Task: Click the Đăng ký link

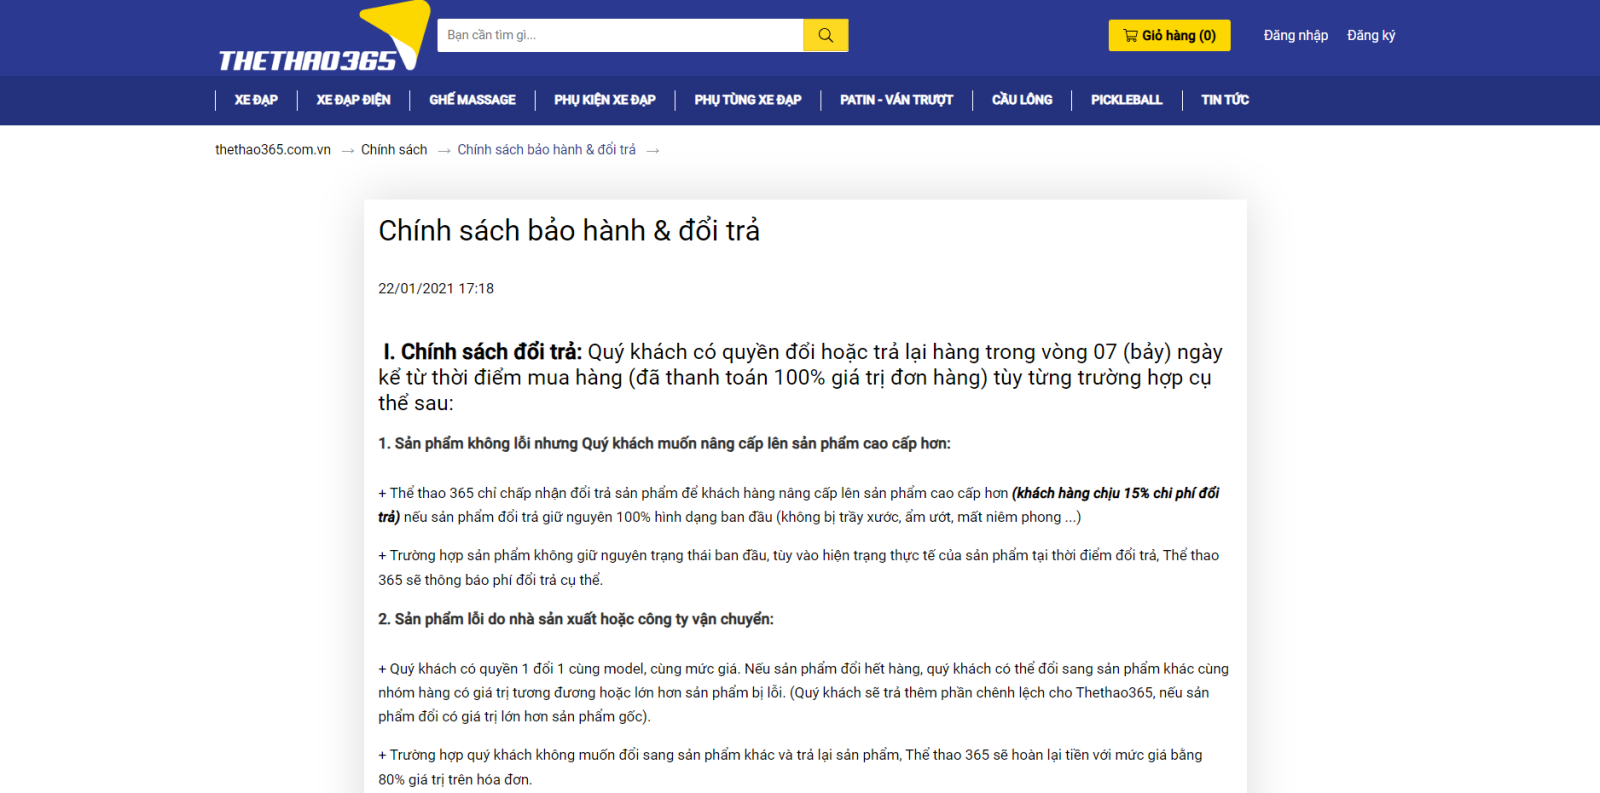Action: point(1370,35)
